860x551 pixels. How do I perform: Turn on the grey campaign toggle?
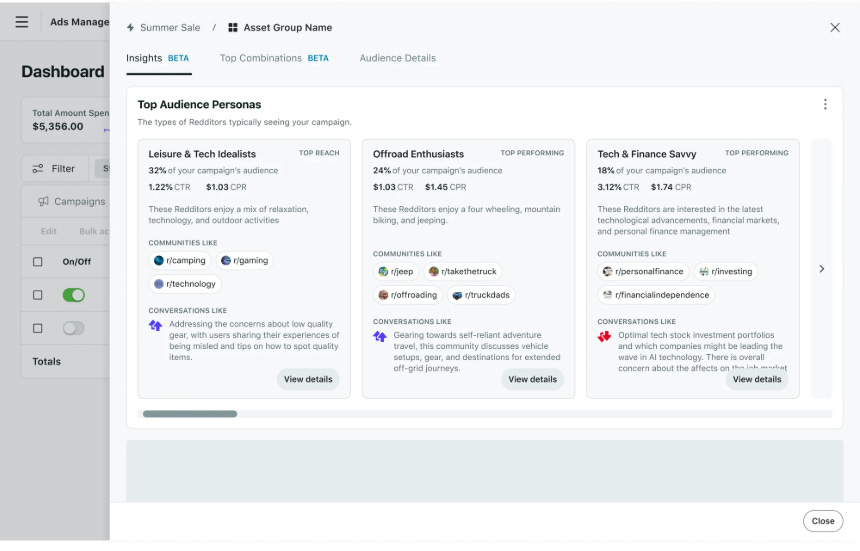(73, 328)
